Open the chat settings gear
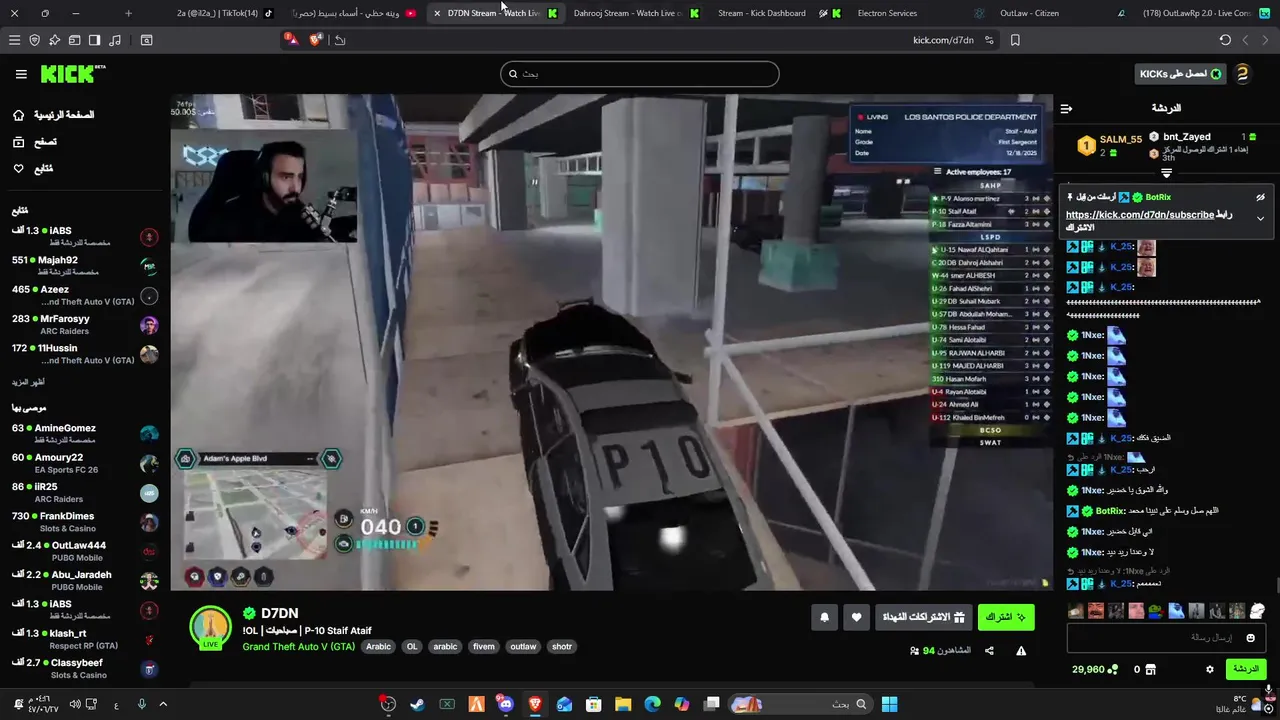The image size is (1280, 720). click(1209, 669)
